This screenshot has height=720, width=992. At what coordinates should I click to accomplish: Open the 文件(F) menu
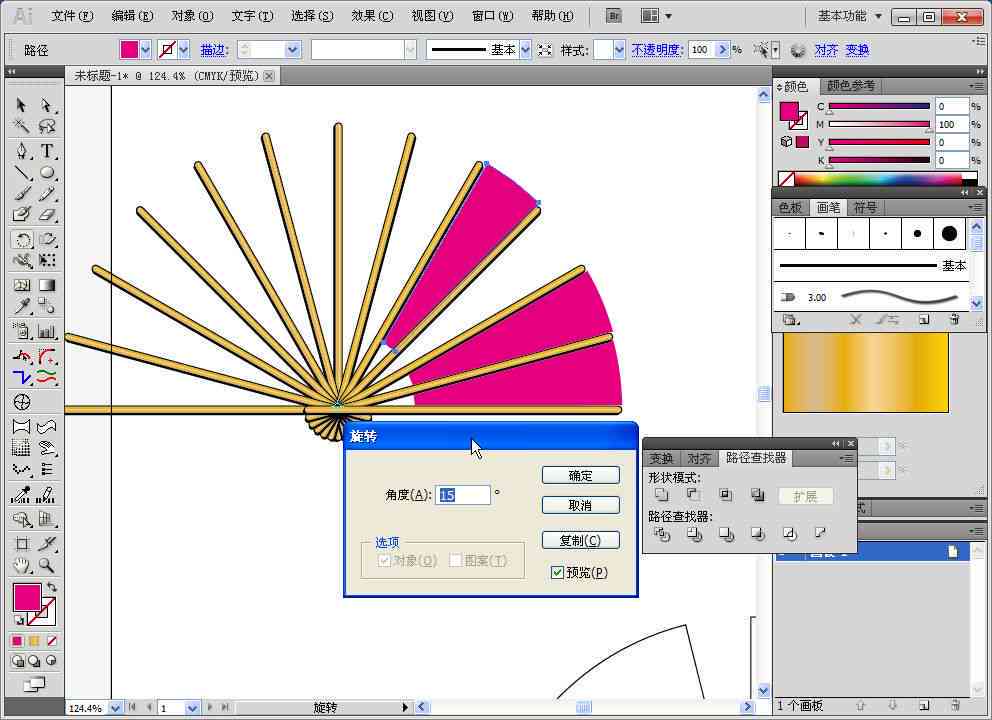pyautogui.click(x=71, y=16)
